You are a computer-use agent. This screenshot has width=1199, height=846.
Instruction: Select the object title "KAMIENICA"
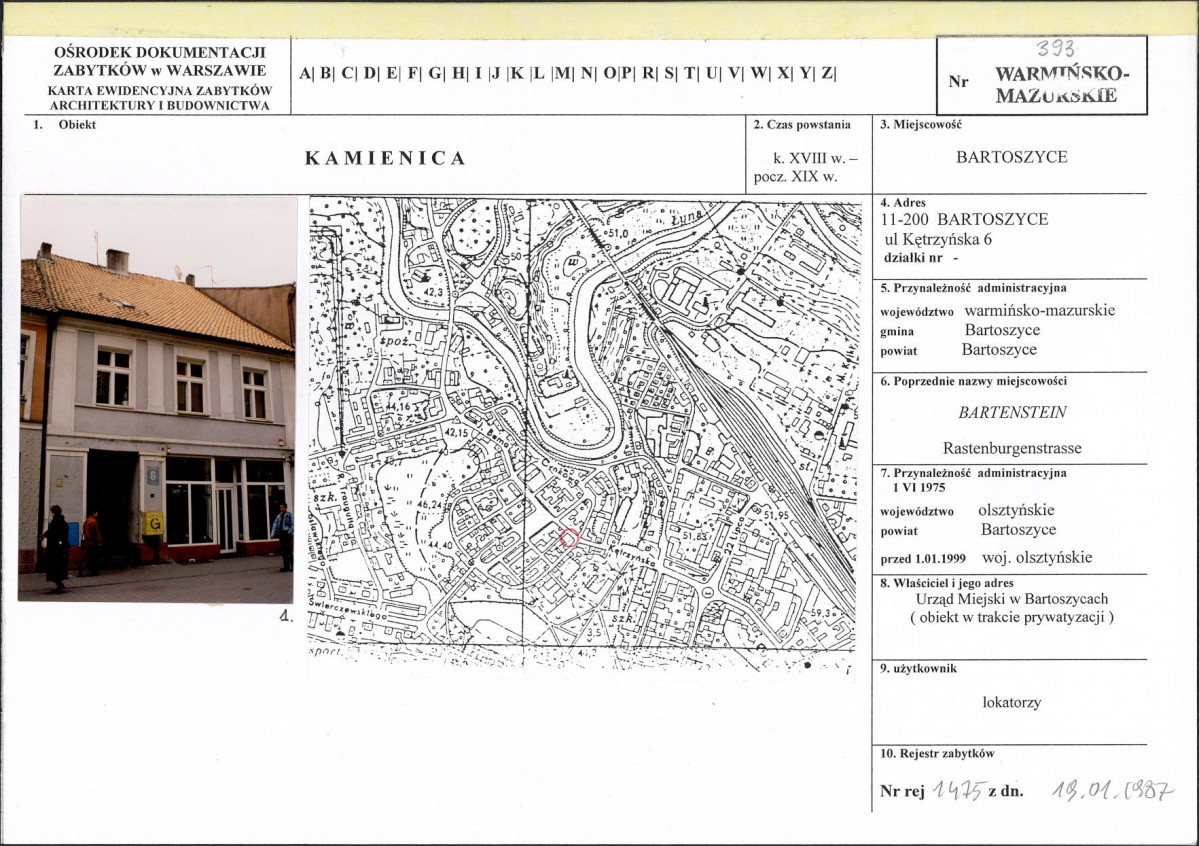(385, 158)
